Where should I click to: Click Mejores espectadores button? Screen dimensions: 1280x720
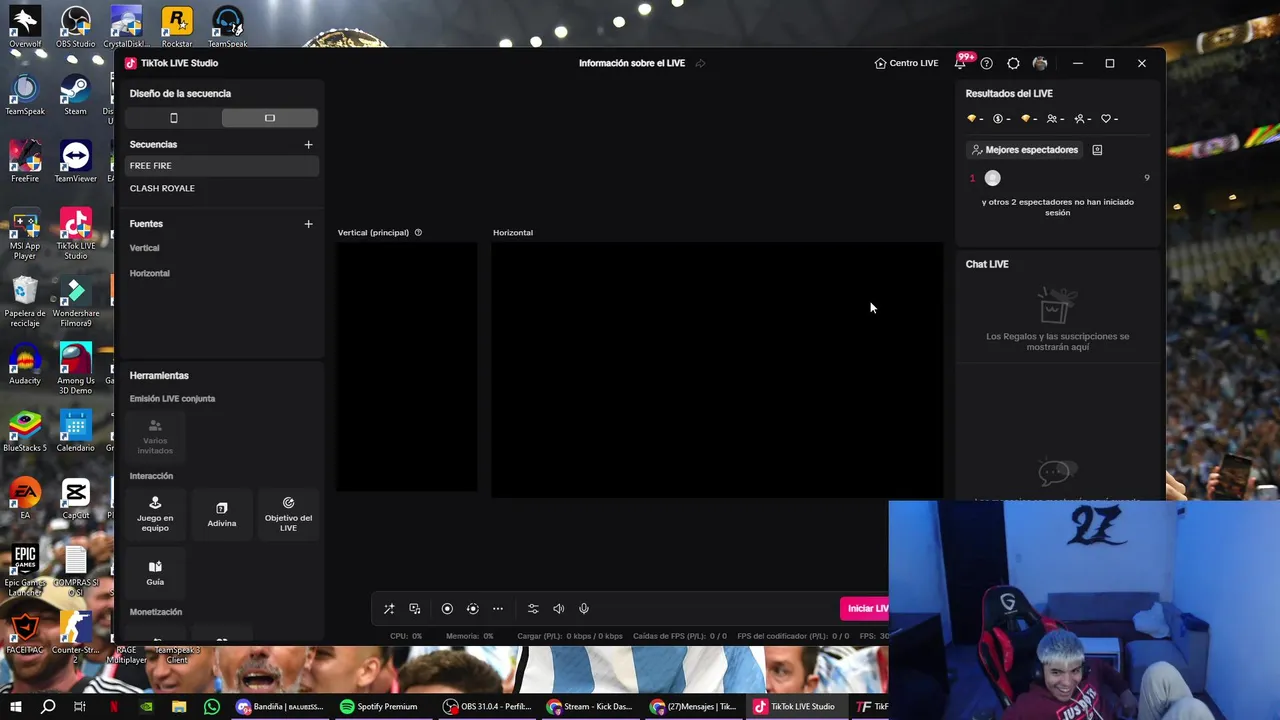[x=1025, y=150]
